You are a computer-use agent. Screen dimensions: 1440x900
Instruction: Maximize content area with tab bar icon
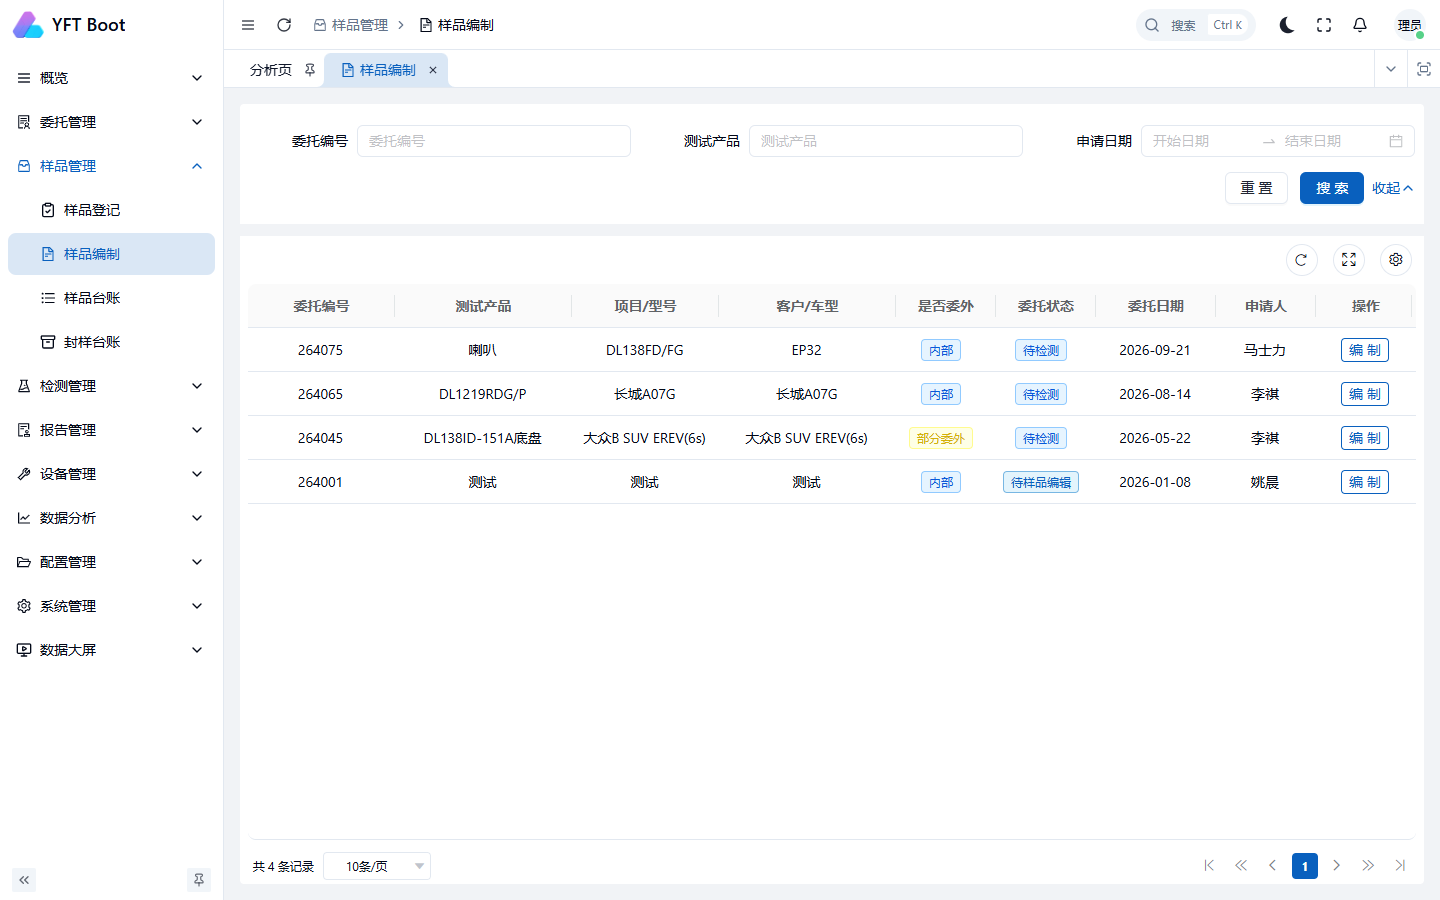click(1424, 69)
